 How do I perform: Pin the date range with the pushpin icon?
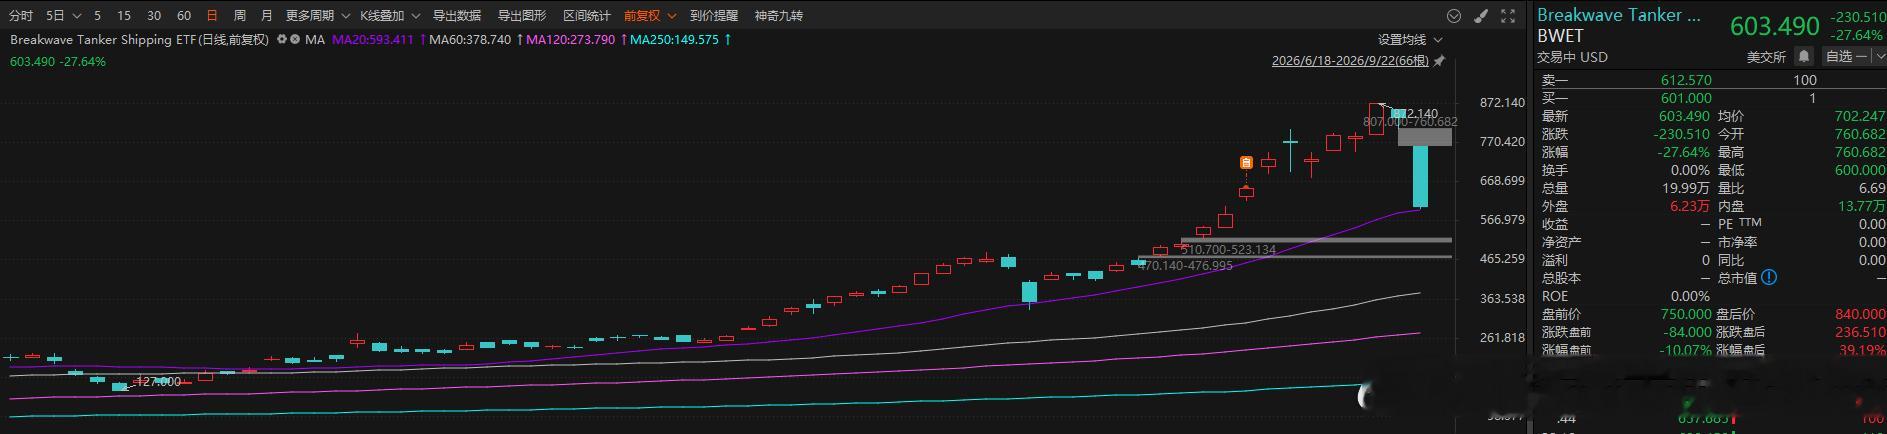point(1440,61)
